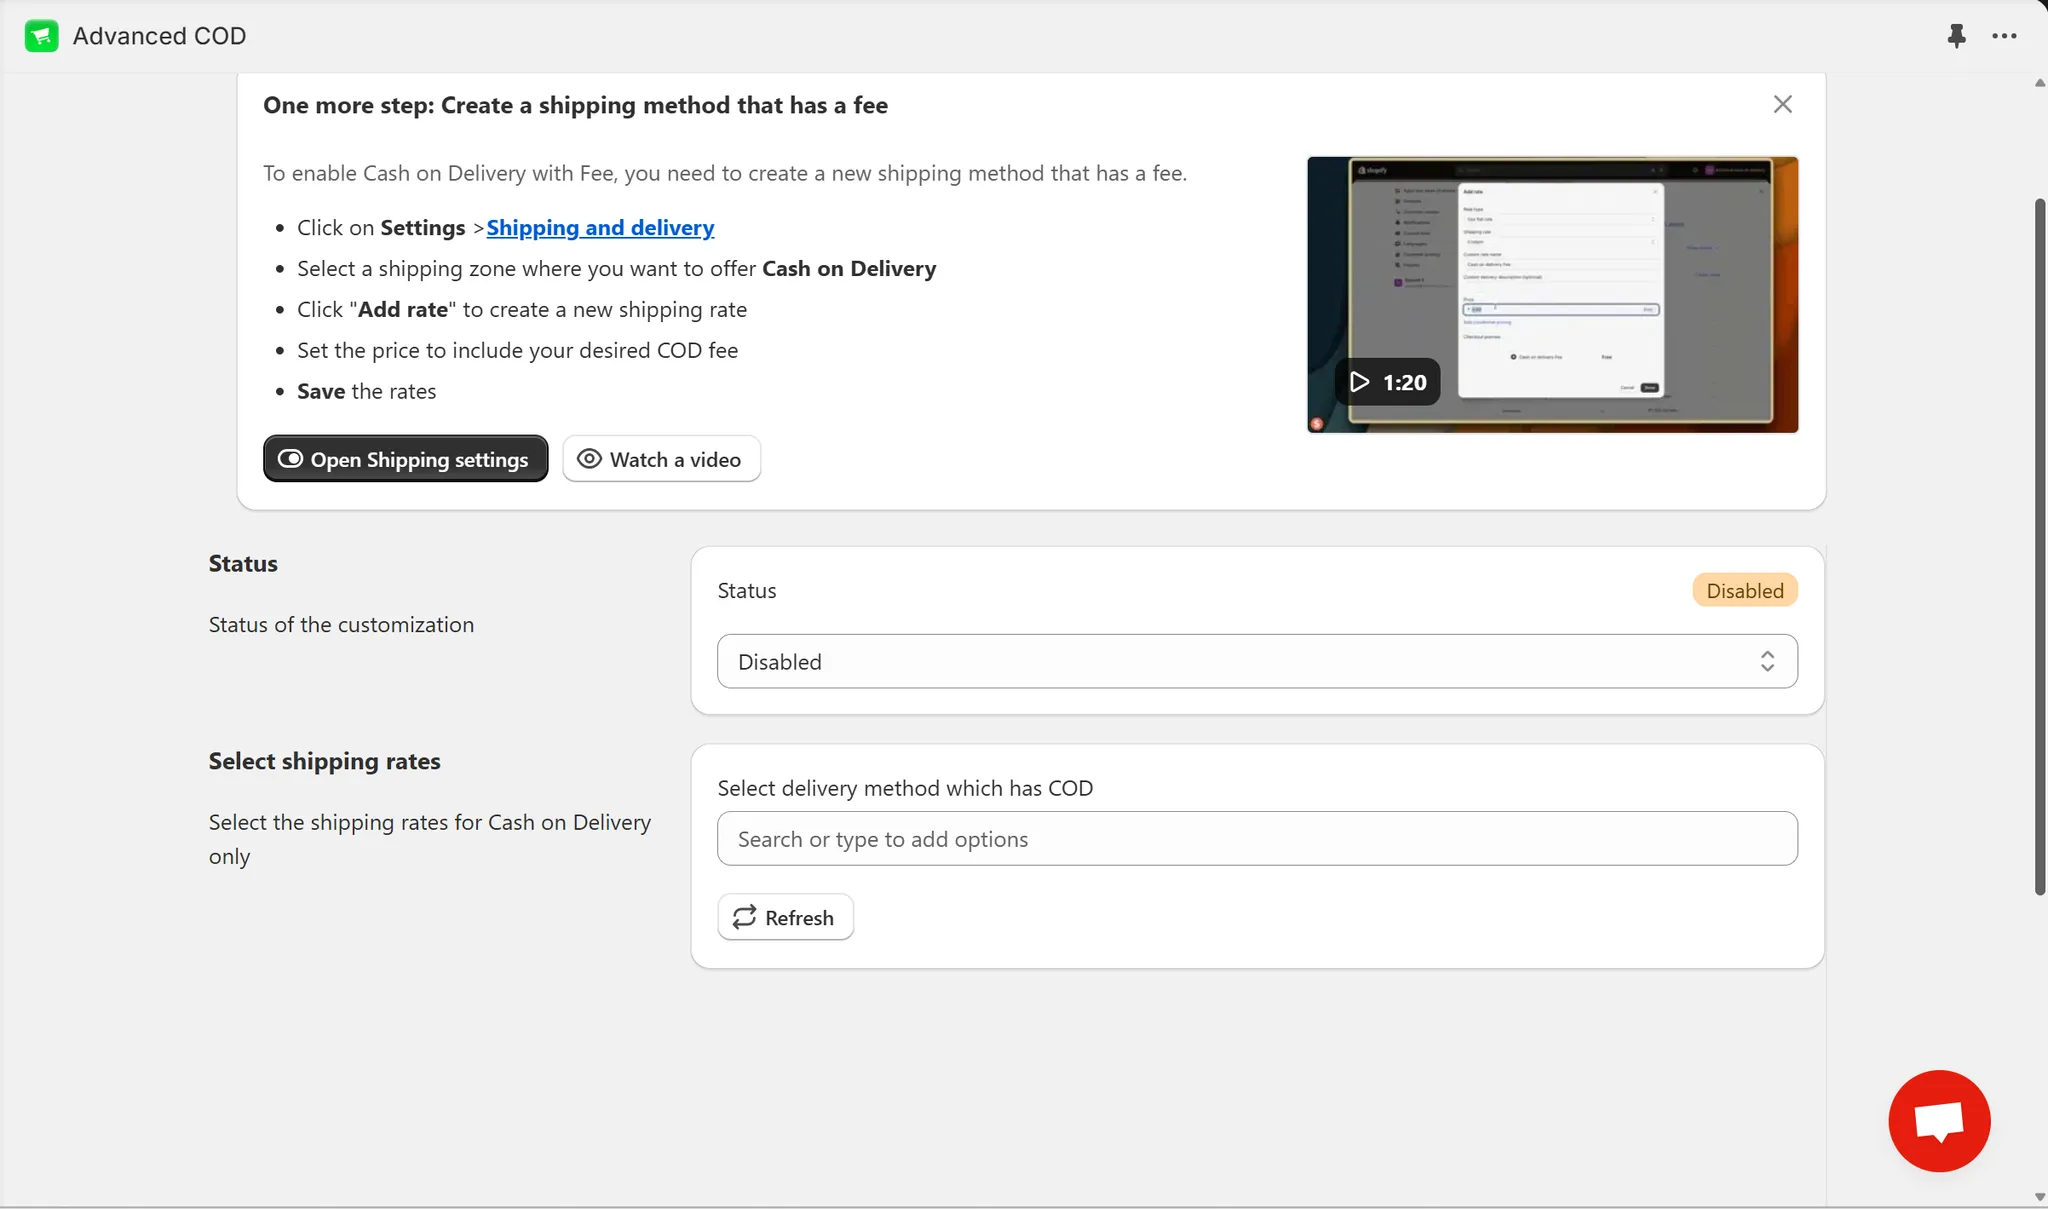Click the Disabled status badge

pyautogui.click(x=1744, y=591)
